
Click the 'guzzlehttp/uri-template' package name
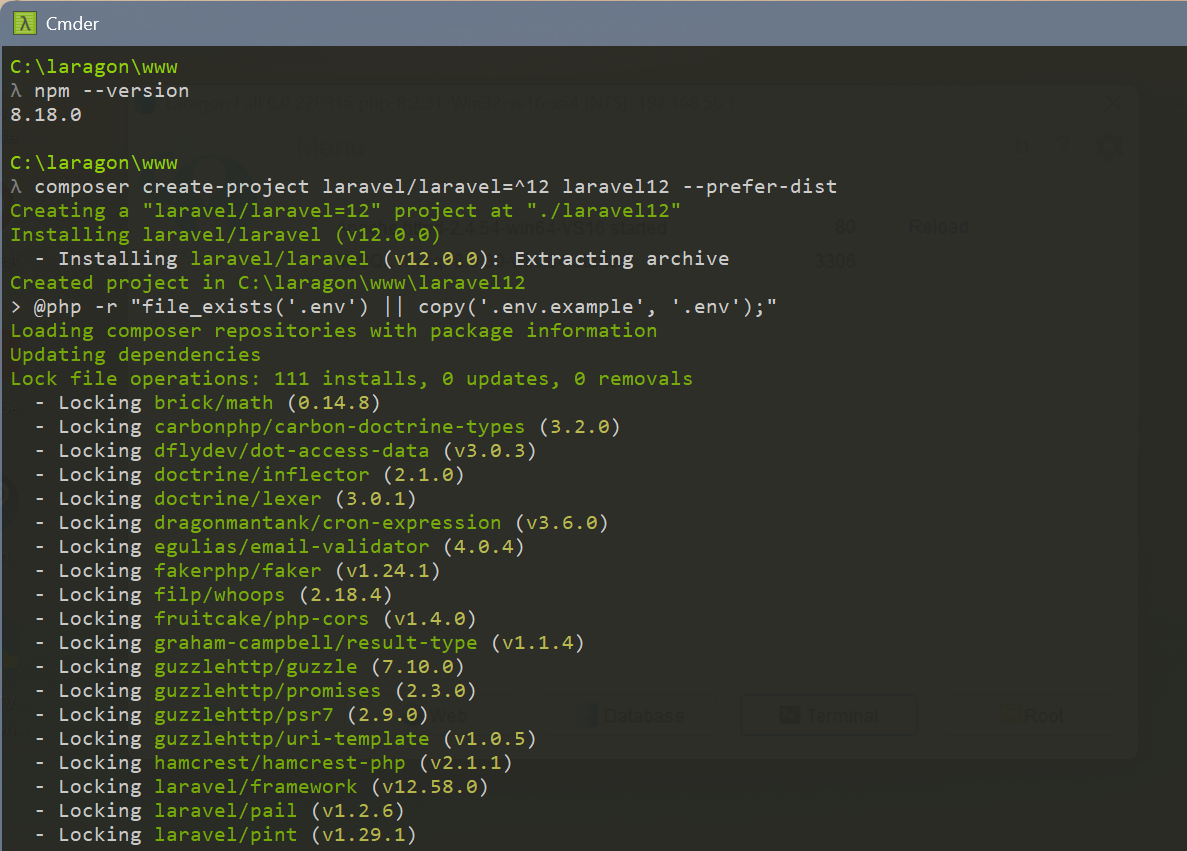[x=291, y=739]
